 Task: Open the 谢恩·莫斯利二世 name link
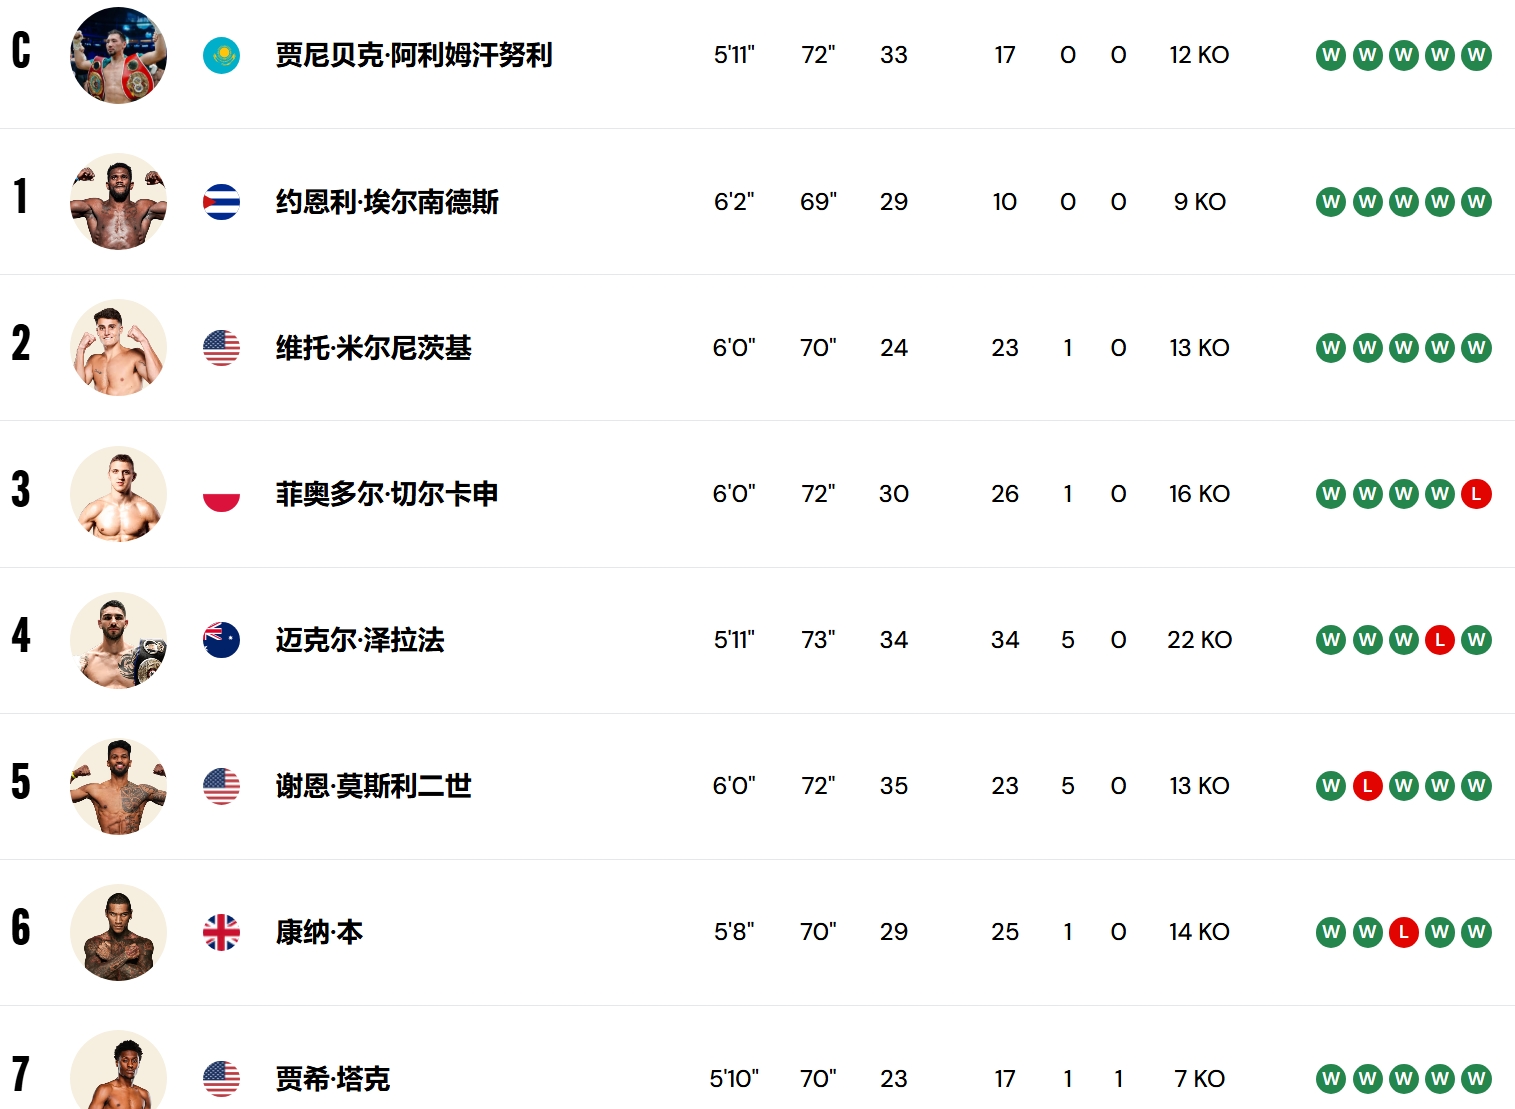coord(373,786)
